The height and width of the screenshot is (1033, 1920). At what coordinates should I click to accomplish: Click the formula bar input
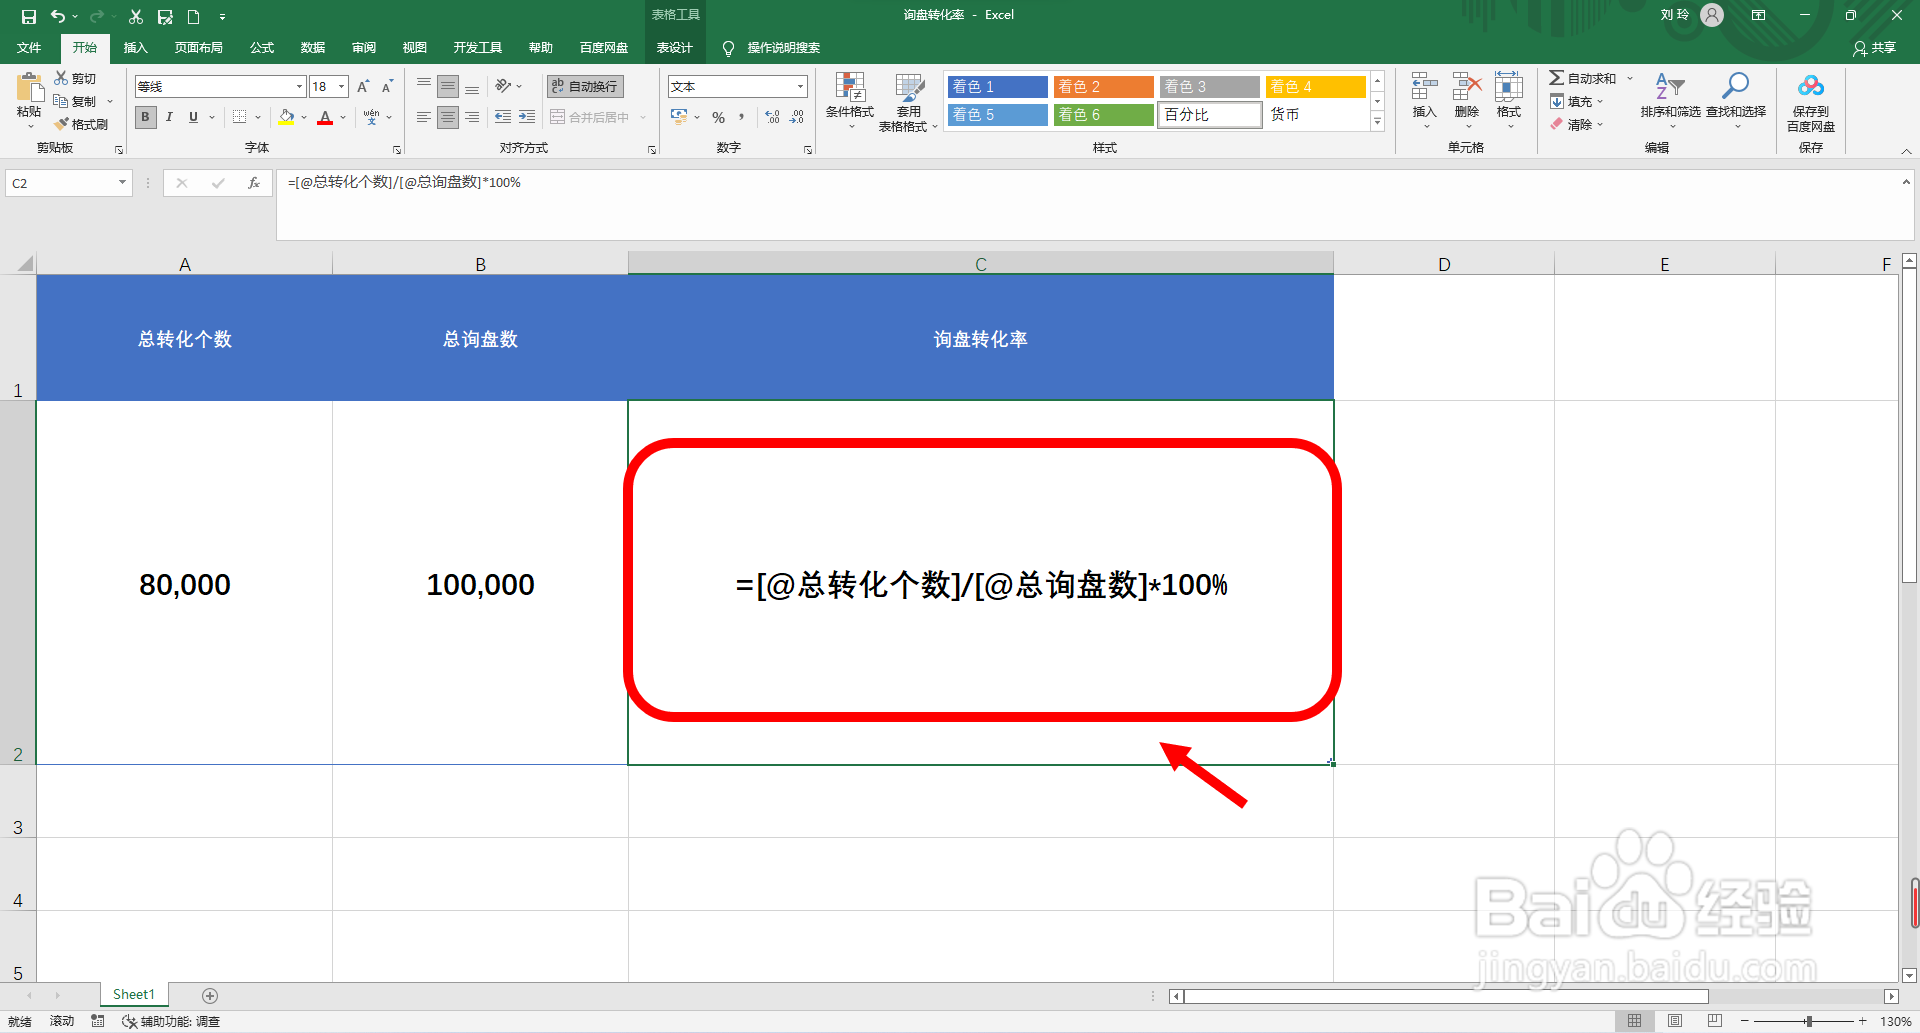pos(1088,204)
